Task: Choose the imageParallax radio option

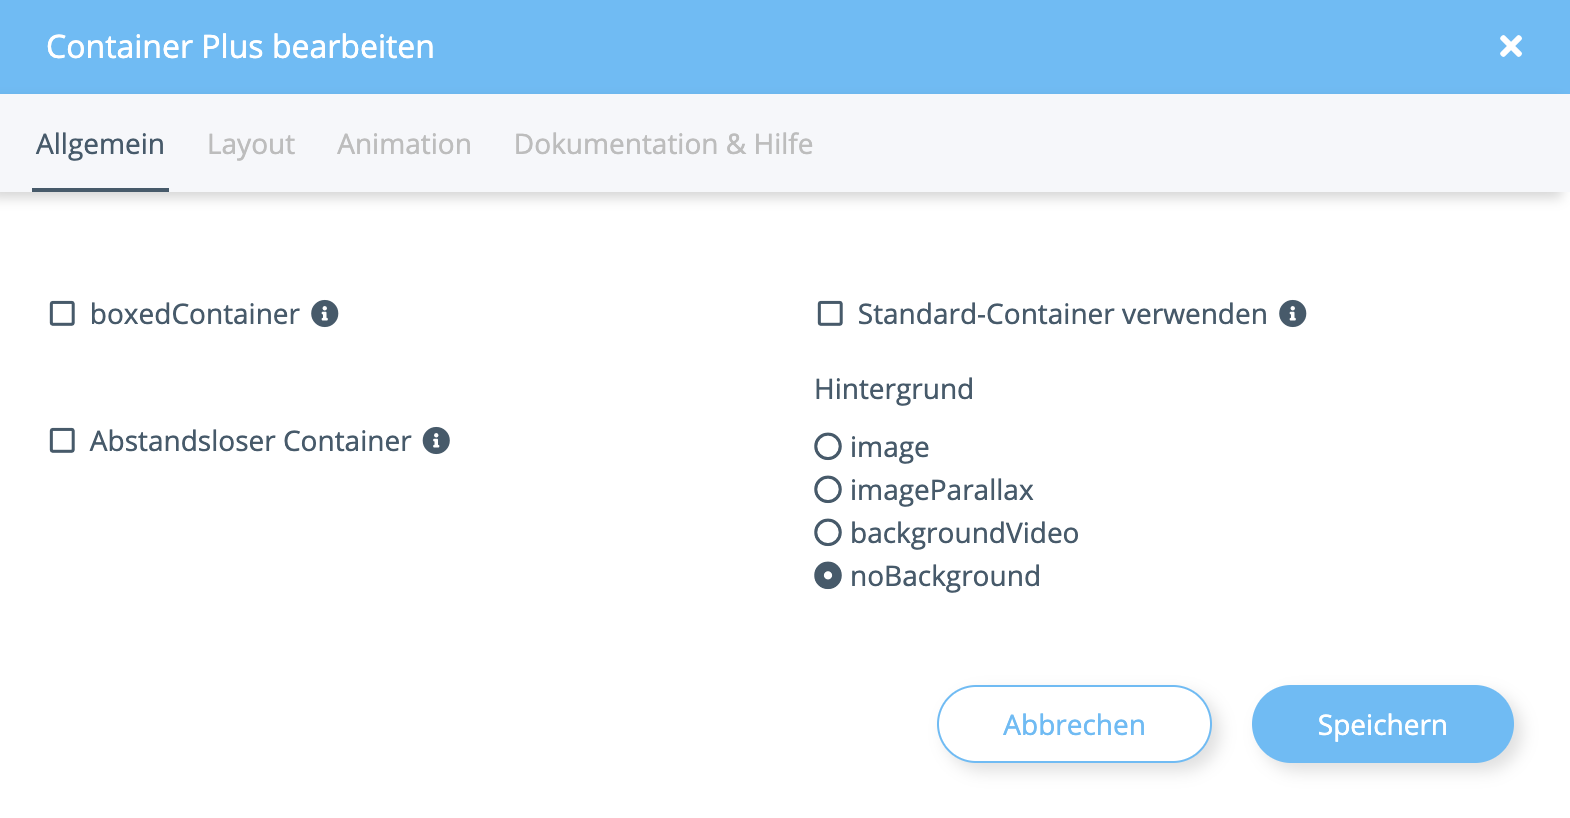Action: (x=828, y=490)
